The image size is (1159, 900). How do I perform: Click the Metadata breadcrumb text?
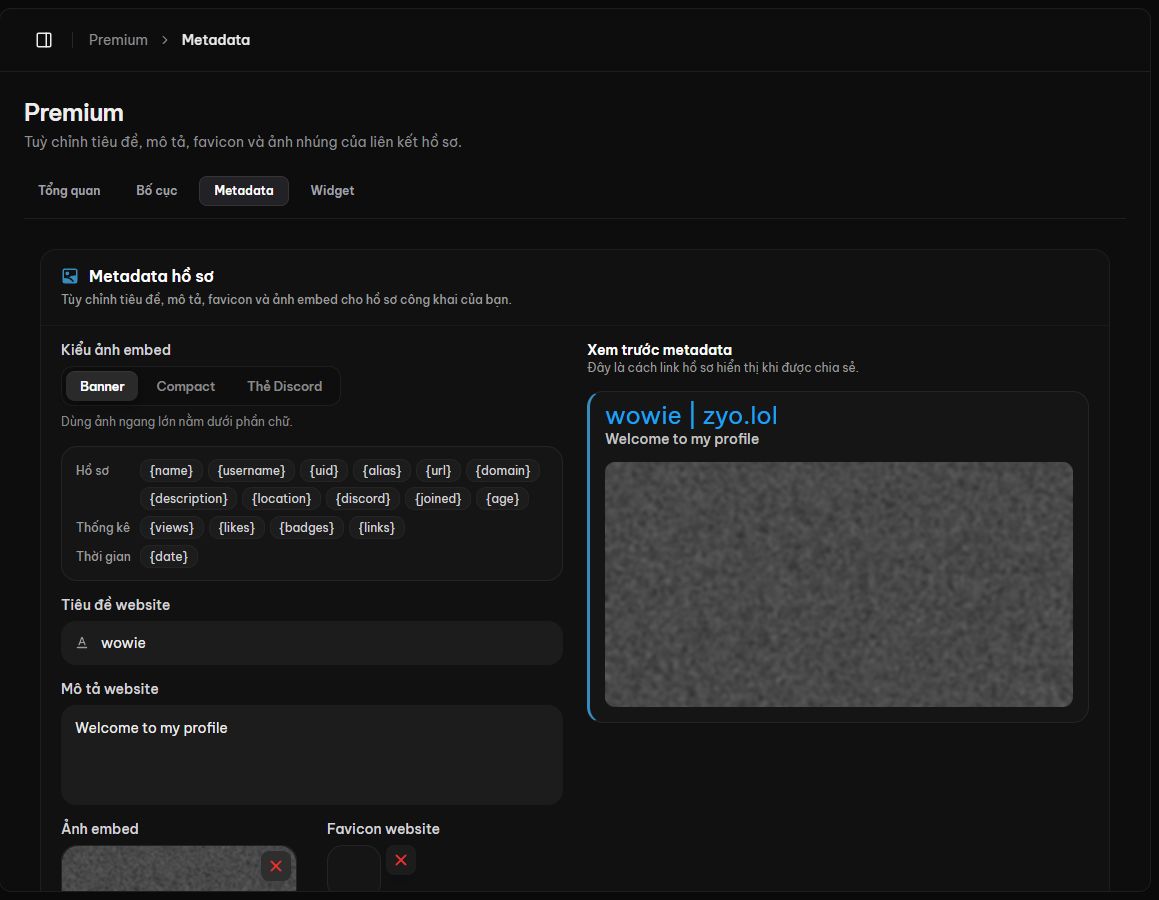click(x=216, y=40)
